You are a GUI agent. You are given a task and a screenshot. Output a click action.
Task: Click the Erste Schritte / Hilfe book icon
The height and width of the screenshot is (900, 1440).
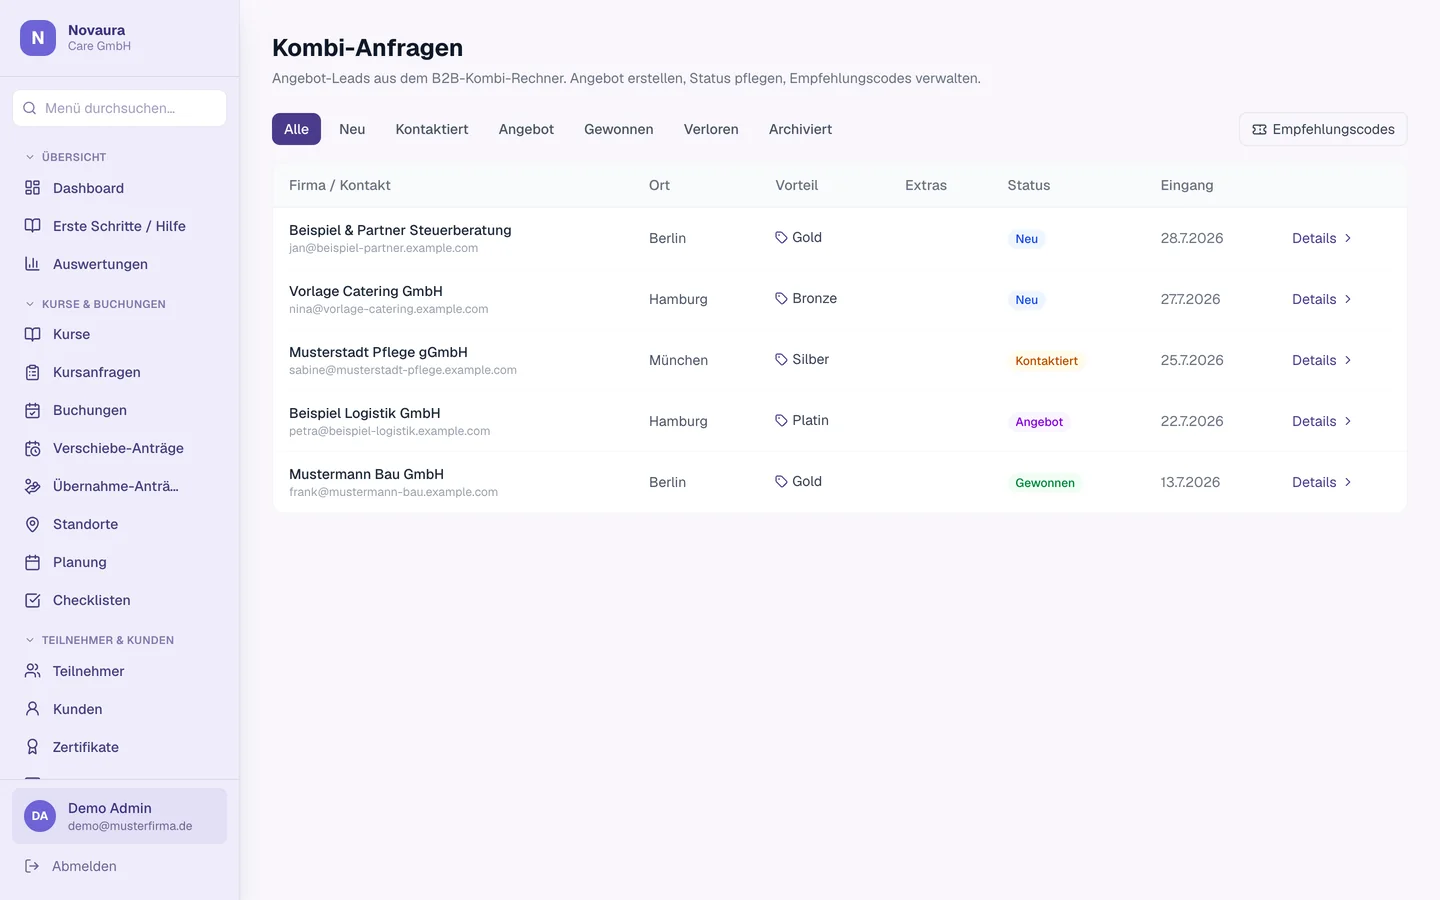(32, 226)
